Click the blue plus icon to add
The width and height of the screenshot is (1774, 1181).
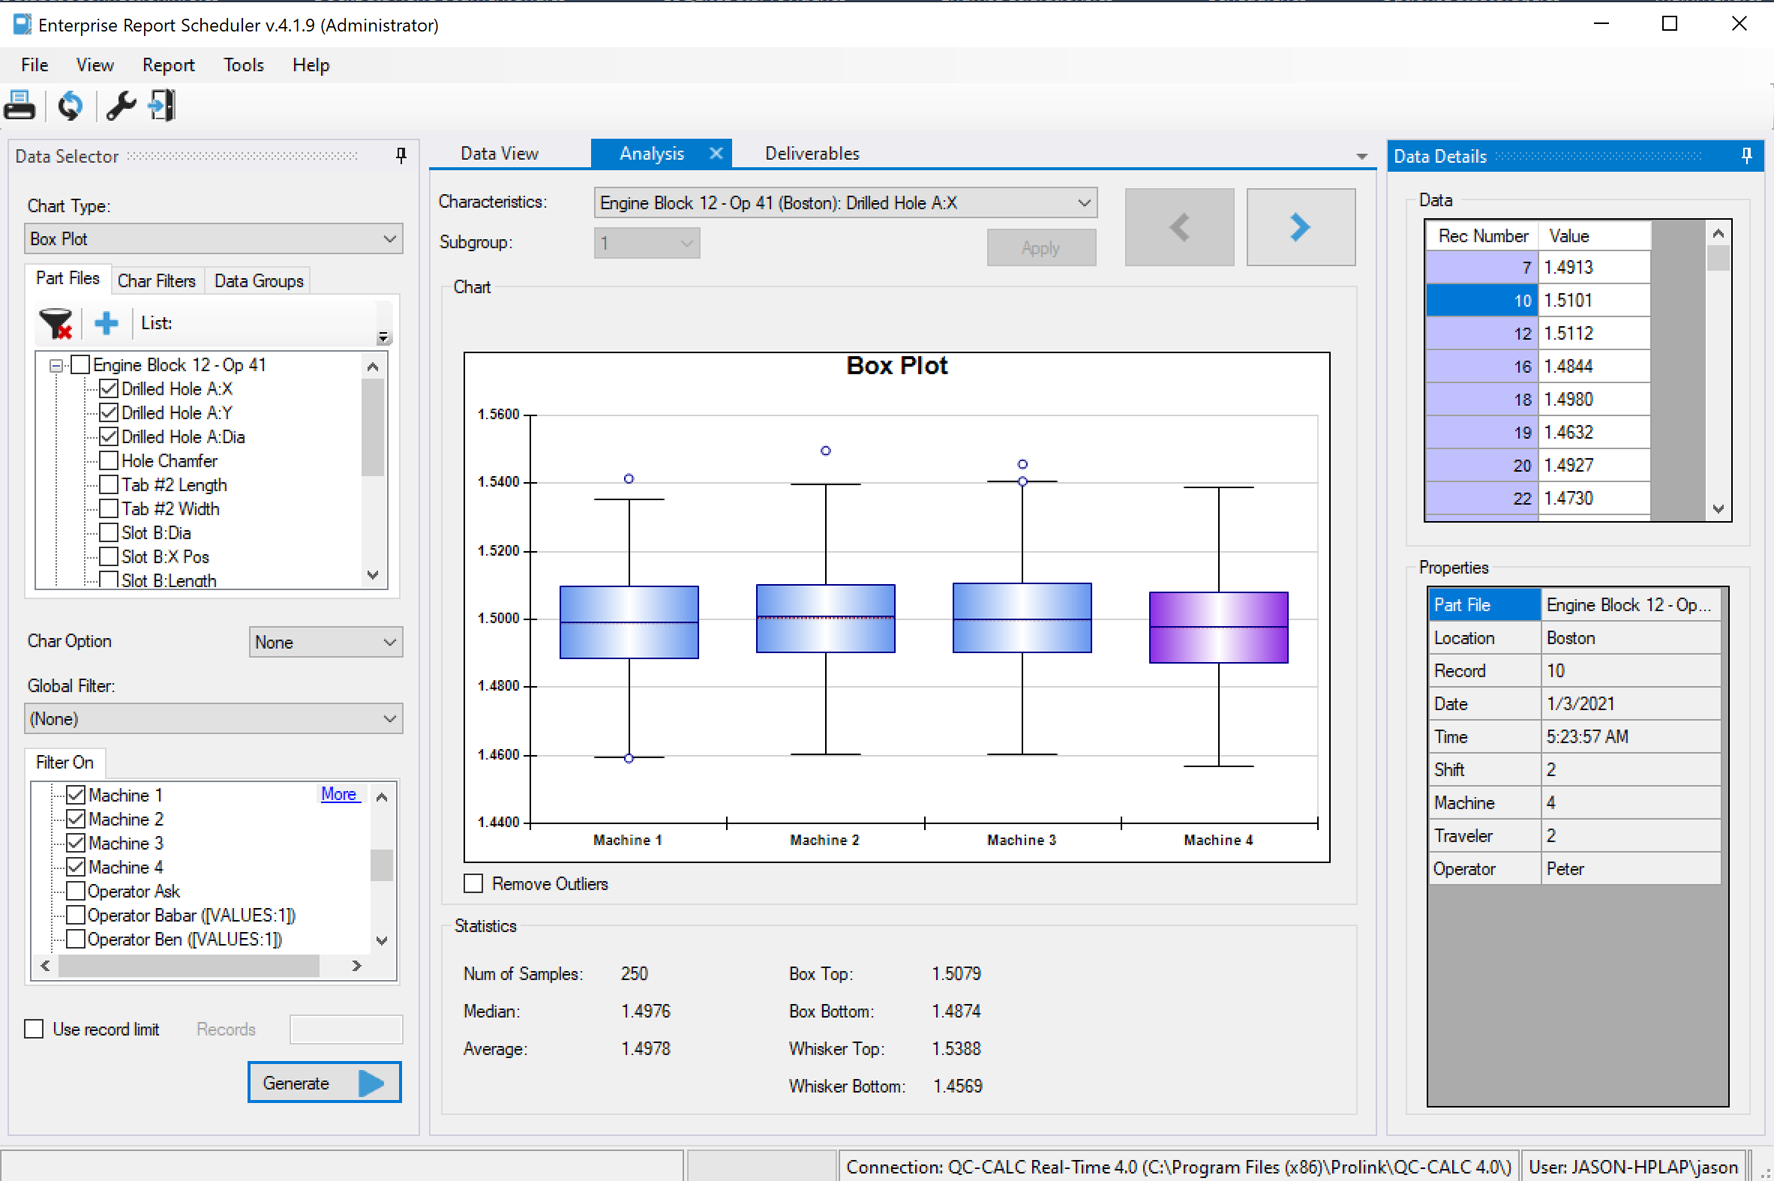click(x=105, y=323)
